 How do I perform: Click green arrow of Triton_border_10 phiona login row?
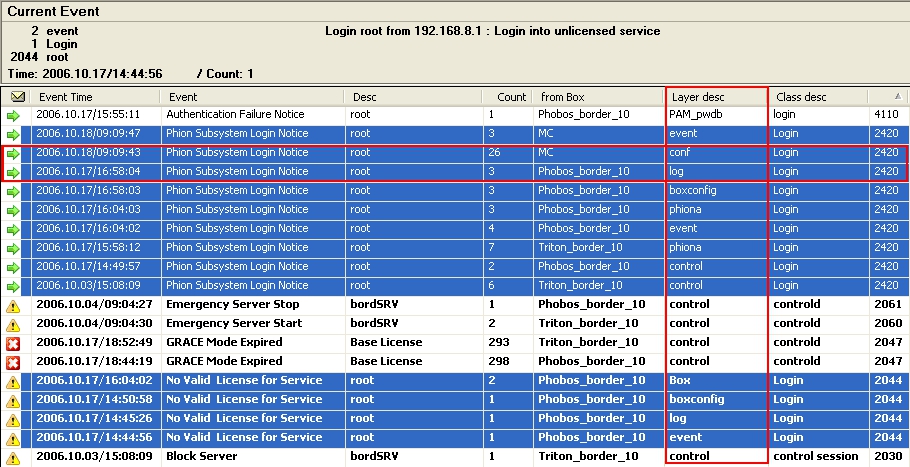tap(14, 248)
